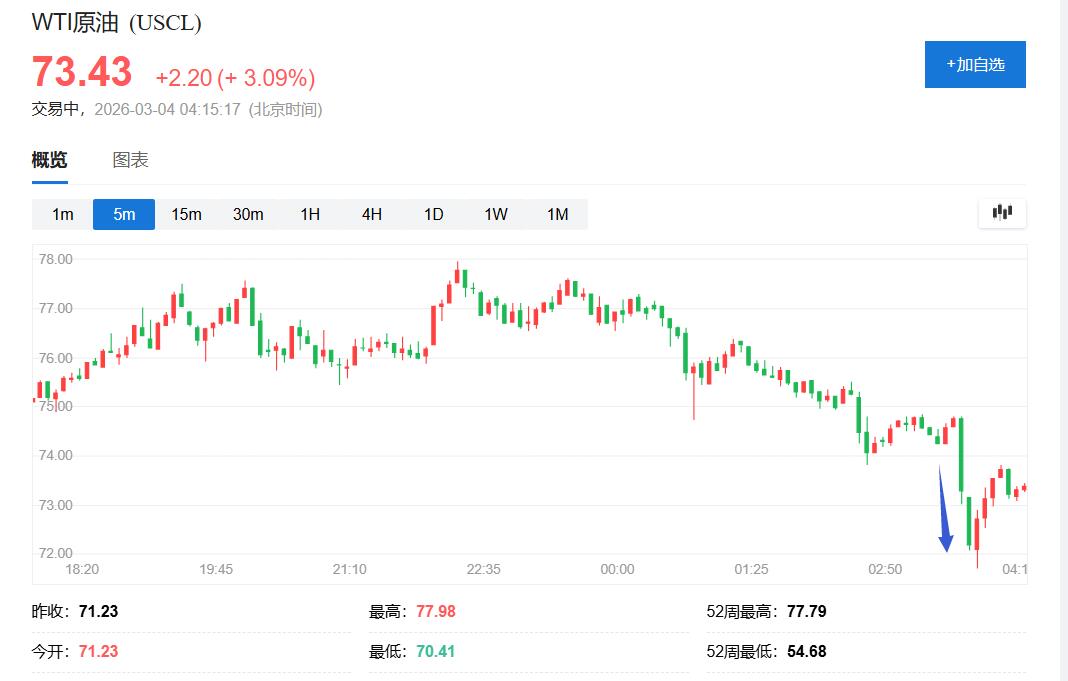Click the candlestick chart type icon
The height and width of the screenshot is (681, 1068).
pyautogui.click(x=1002, y=213)
